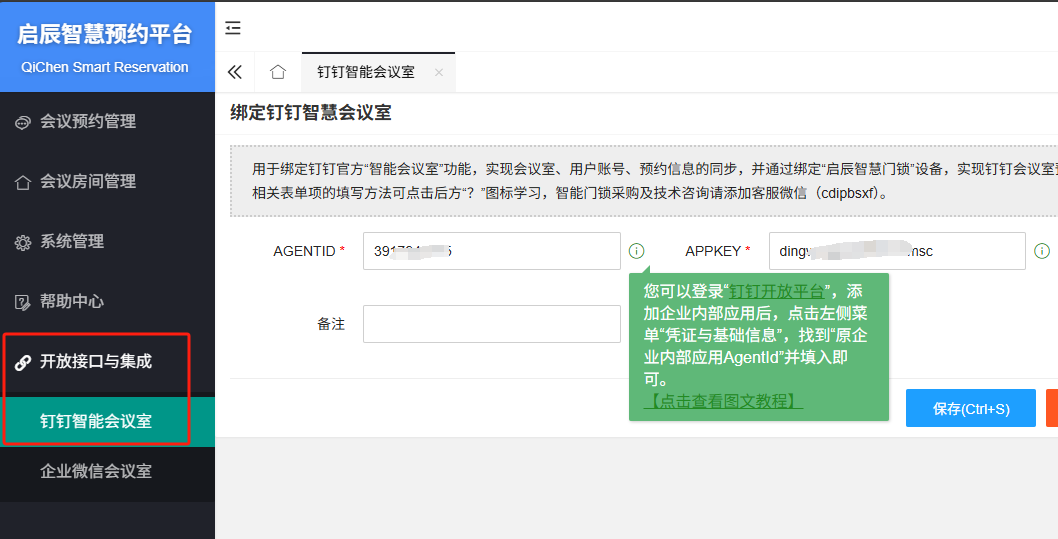Open the 钉钉开放平台 link in tooltip

click(776, 291)
